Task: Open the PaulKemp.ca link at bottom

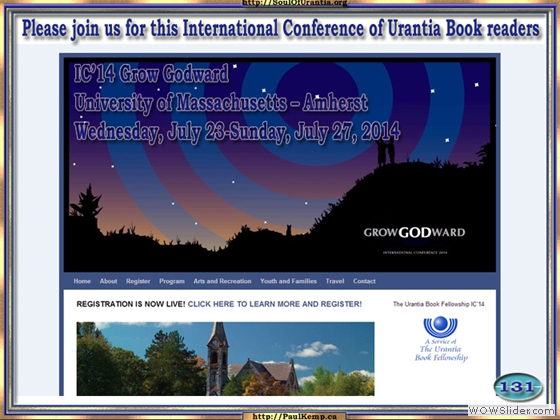Action: (294, 416)
